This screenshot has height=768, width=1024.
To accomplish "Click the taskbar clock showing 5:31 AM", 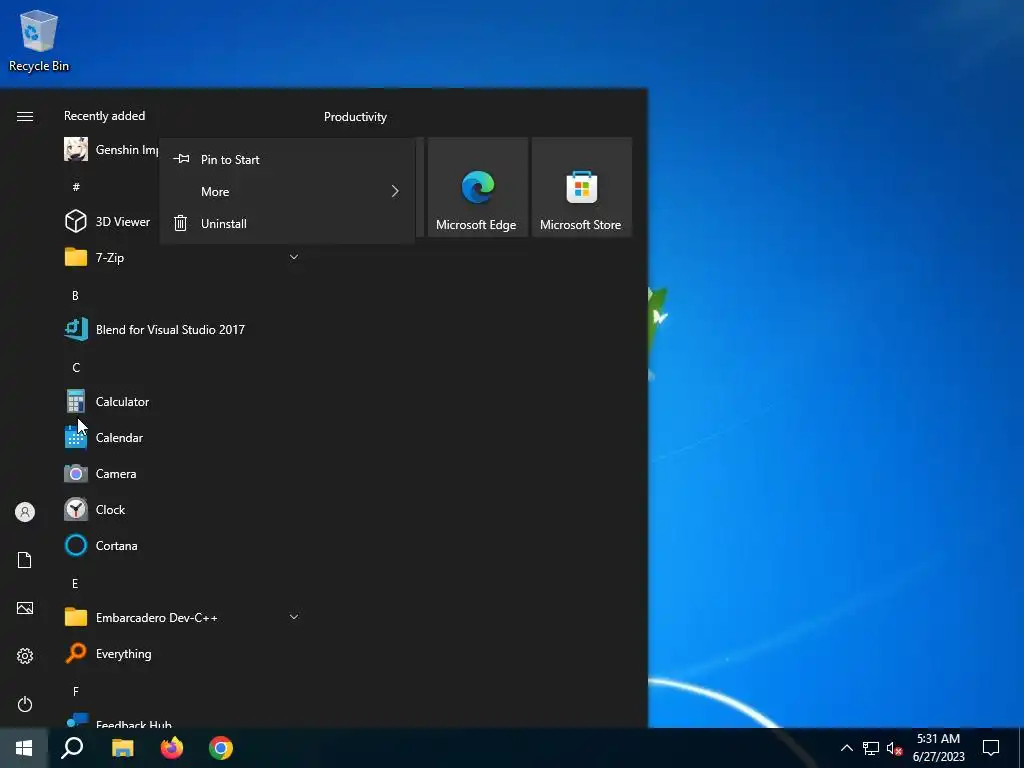I will [x=938, y=748].
